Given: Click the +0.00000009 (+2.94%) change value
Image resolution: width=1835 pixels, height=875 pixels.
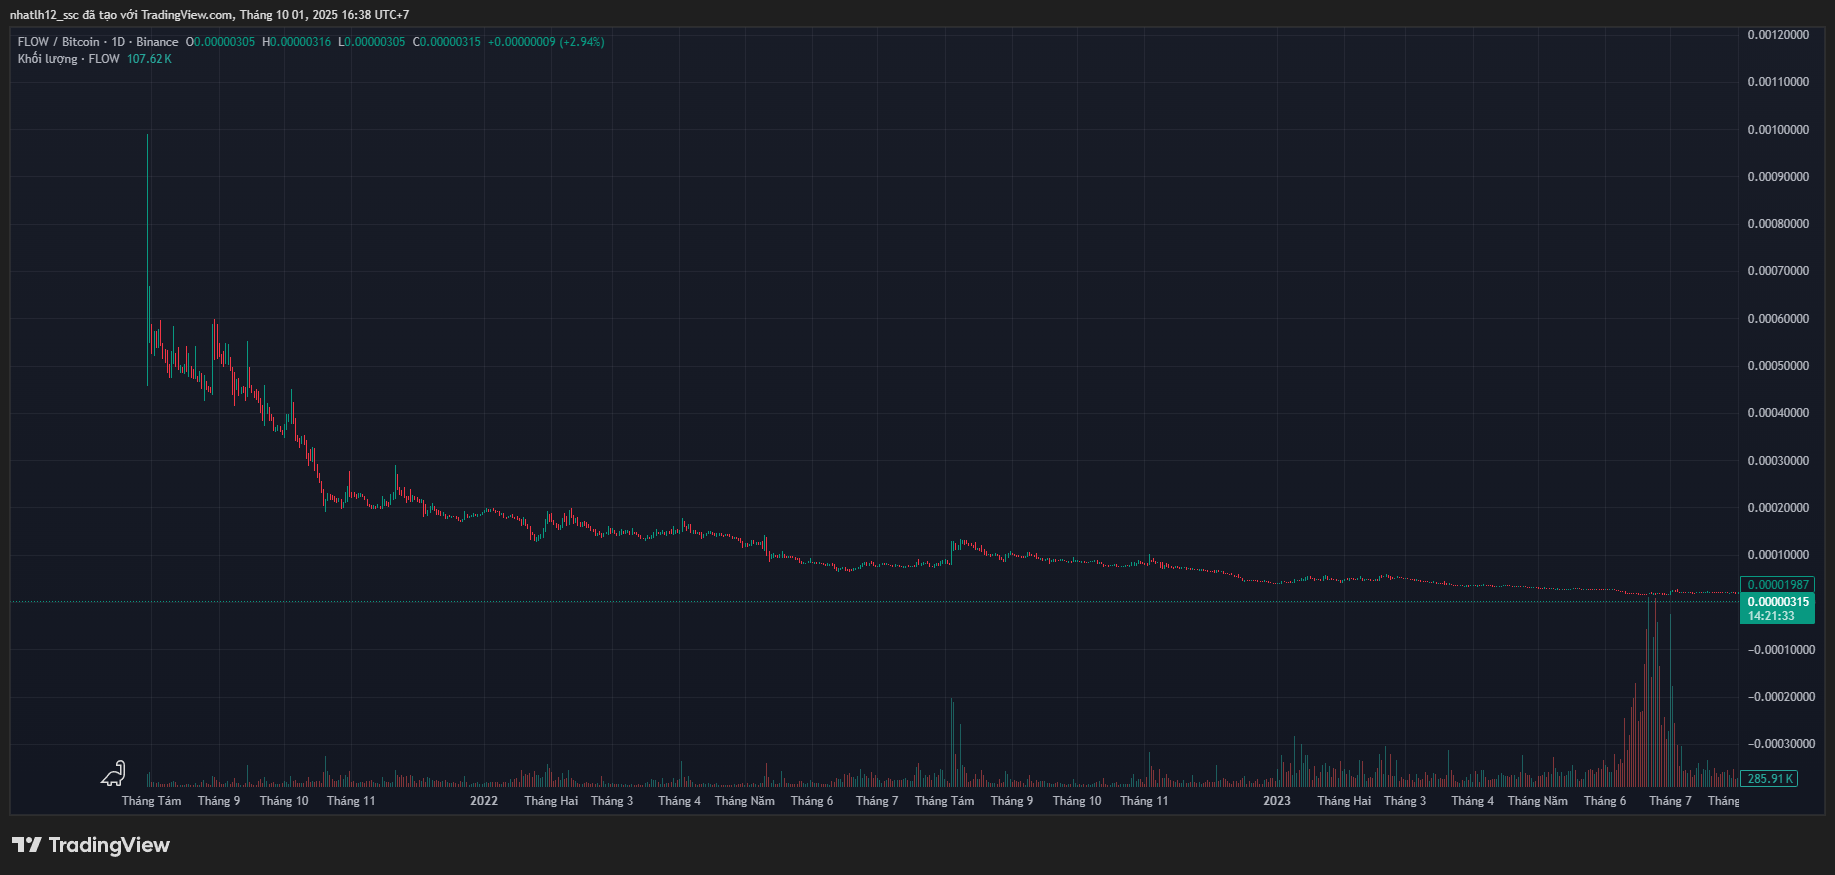Looking at the screenshot, I should click(x=546, y=42).
